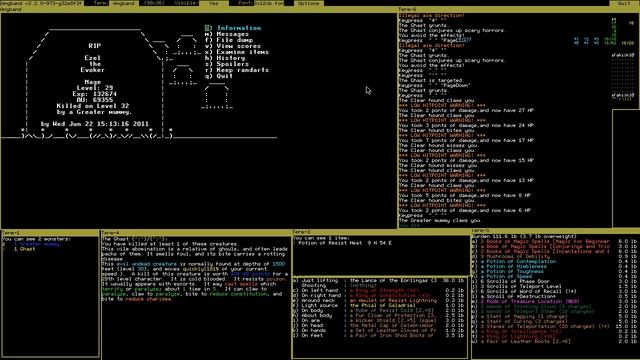Click Amulet of Resist Lightning equipment row

(x=379, y=300)
